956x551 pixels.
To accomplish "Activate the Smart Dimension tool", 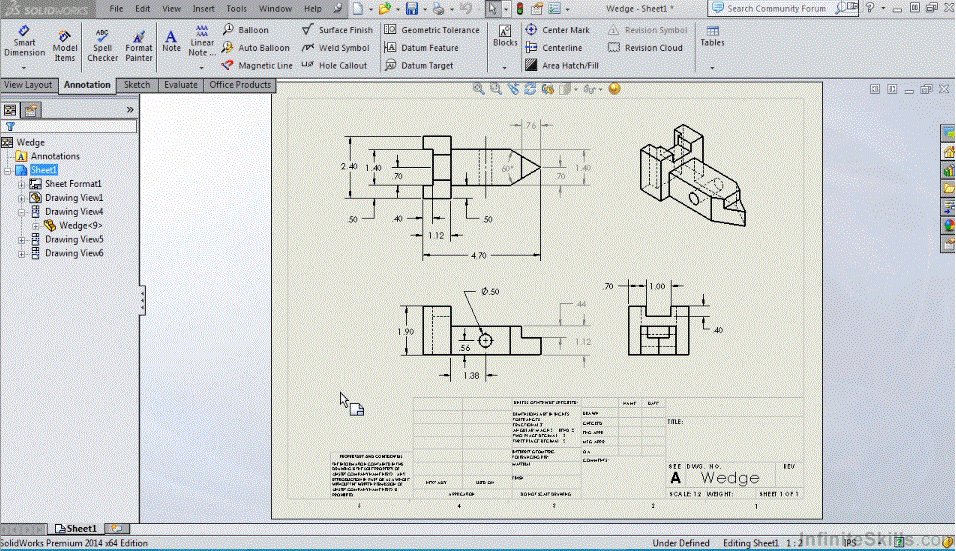I will click(24, 41).
